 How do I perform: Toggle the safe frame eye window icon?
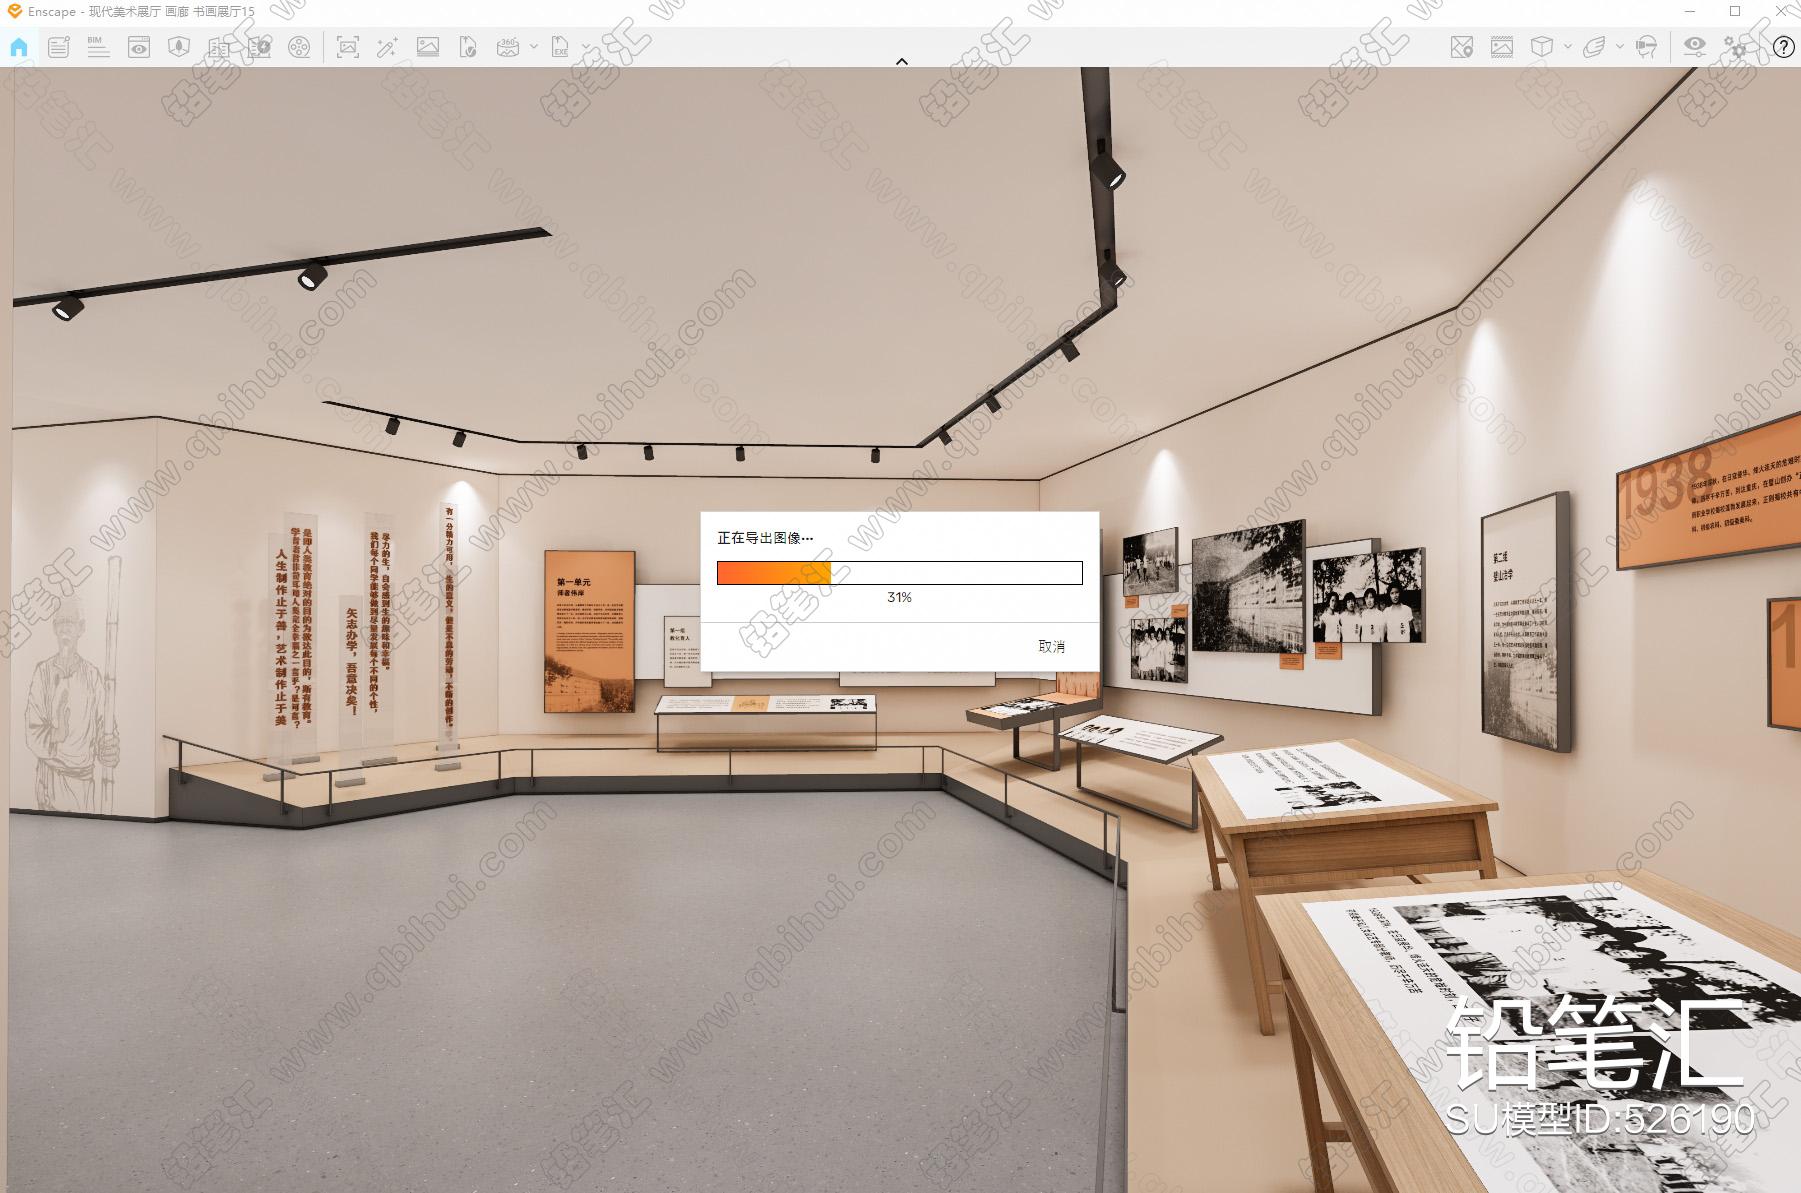point(139,47)
